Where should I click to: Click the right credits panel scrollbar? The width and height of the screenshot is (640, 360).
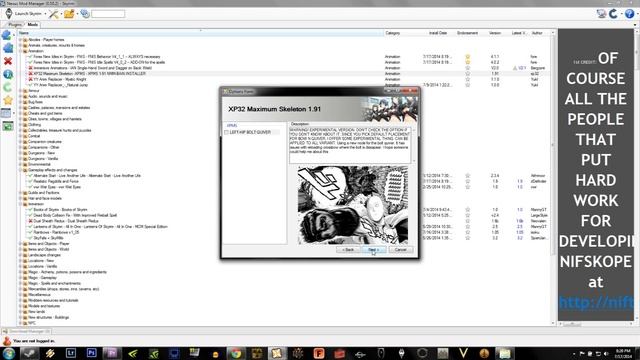636,176
